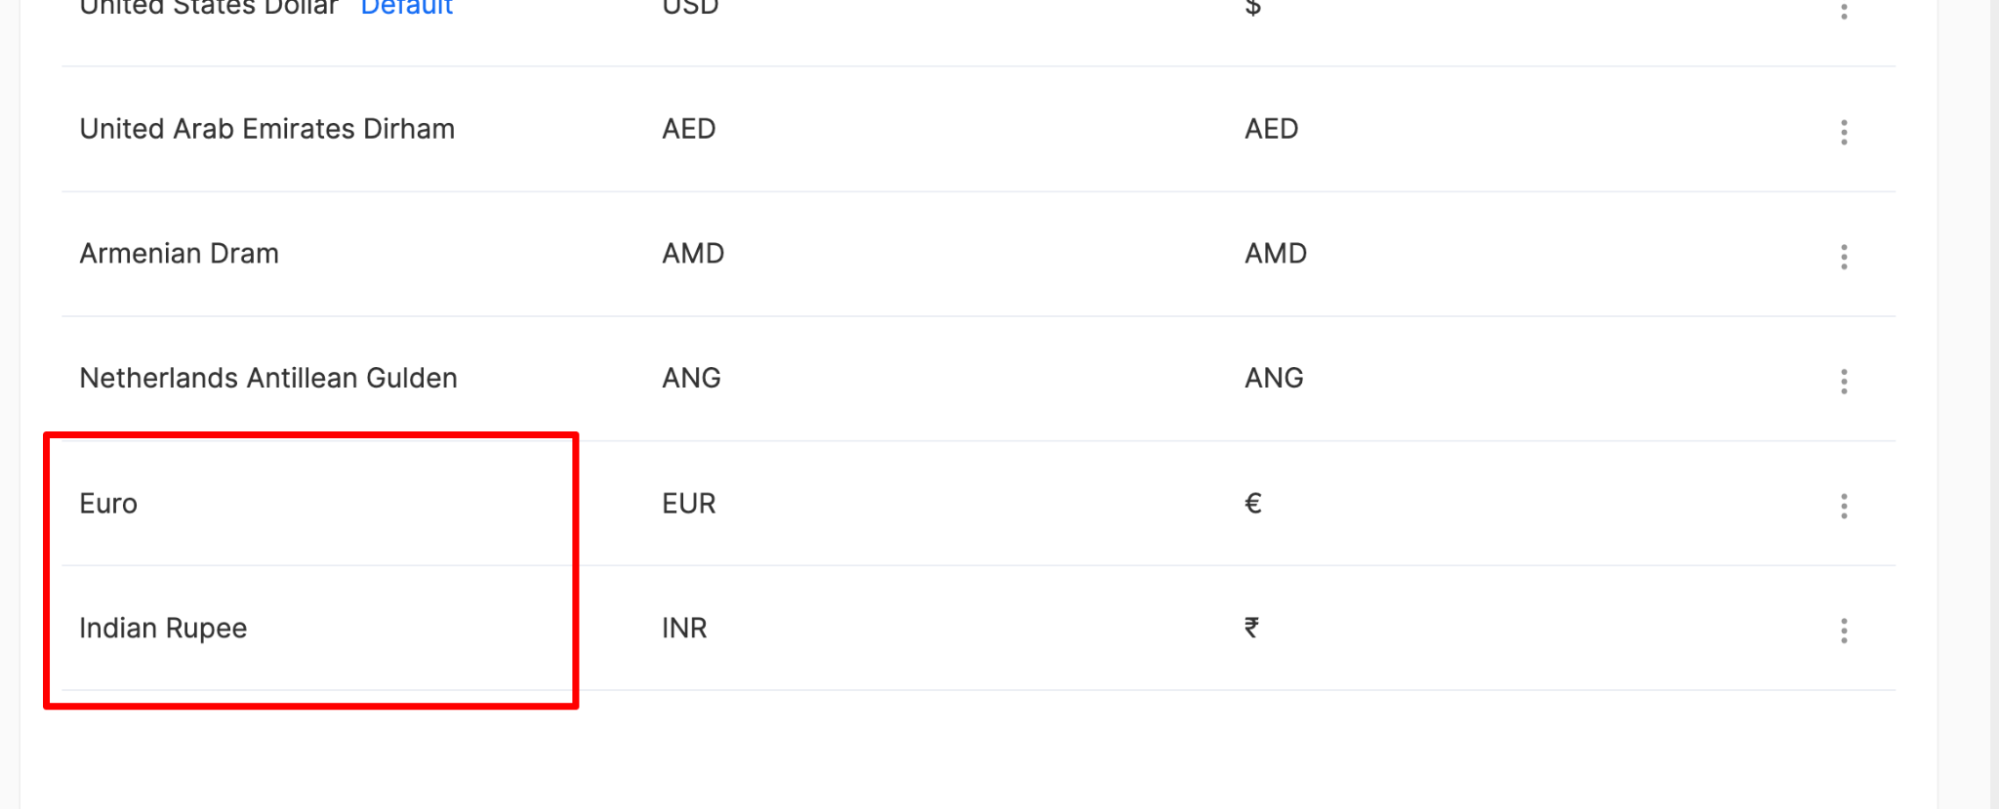This screenshot has width=1999, height=810.
Task: Click the EUR currency code
Action: [689, 503]
